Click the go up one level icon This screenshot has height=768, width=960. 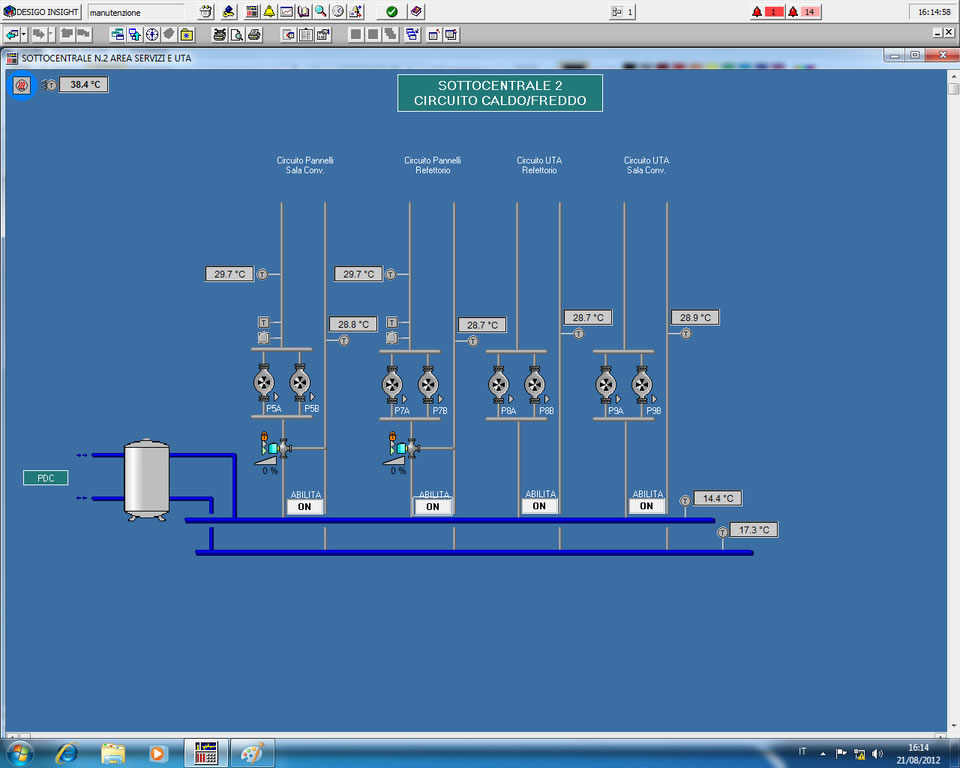click(x=135, y=35)
